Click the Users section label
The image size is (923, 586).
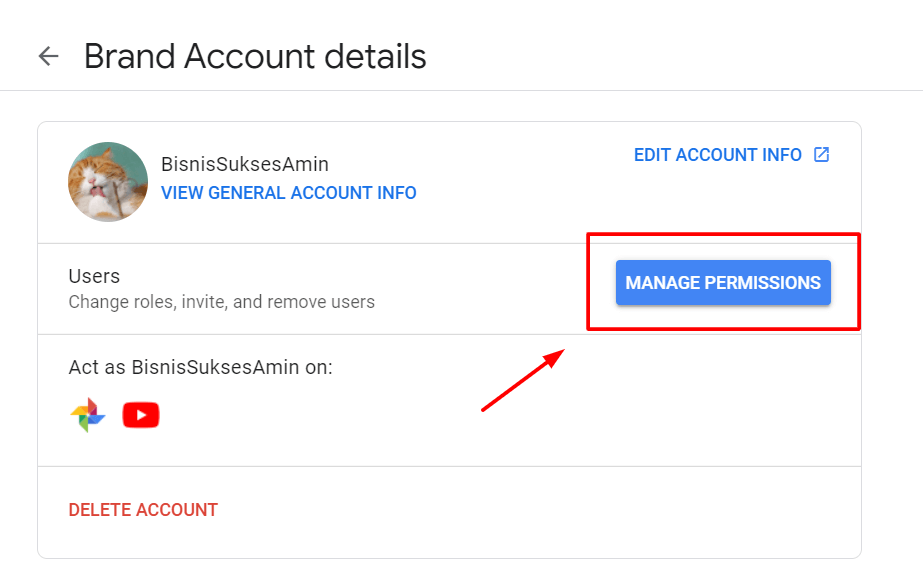coord(94,276)
